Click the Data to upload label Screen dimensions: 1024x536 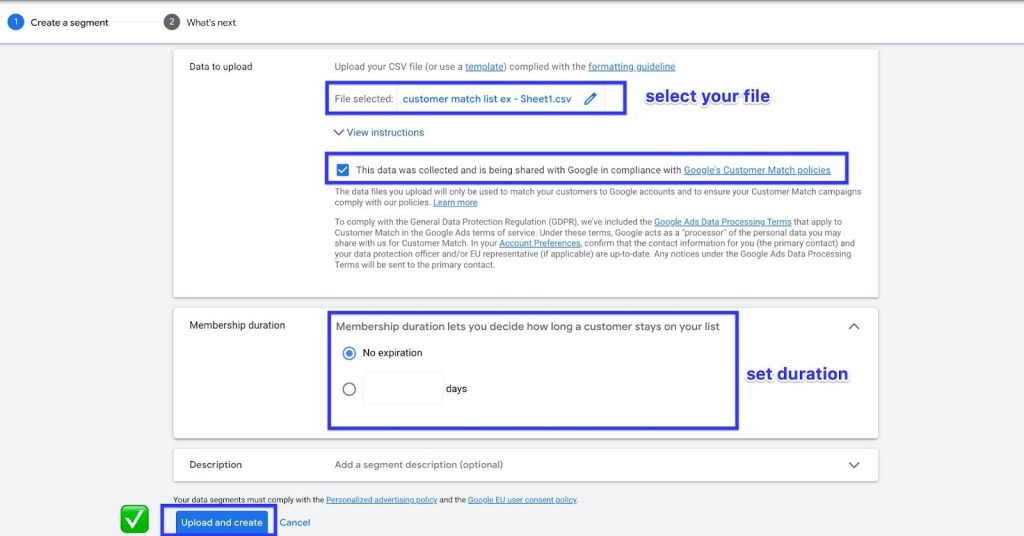(x=221, y=67)
